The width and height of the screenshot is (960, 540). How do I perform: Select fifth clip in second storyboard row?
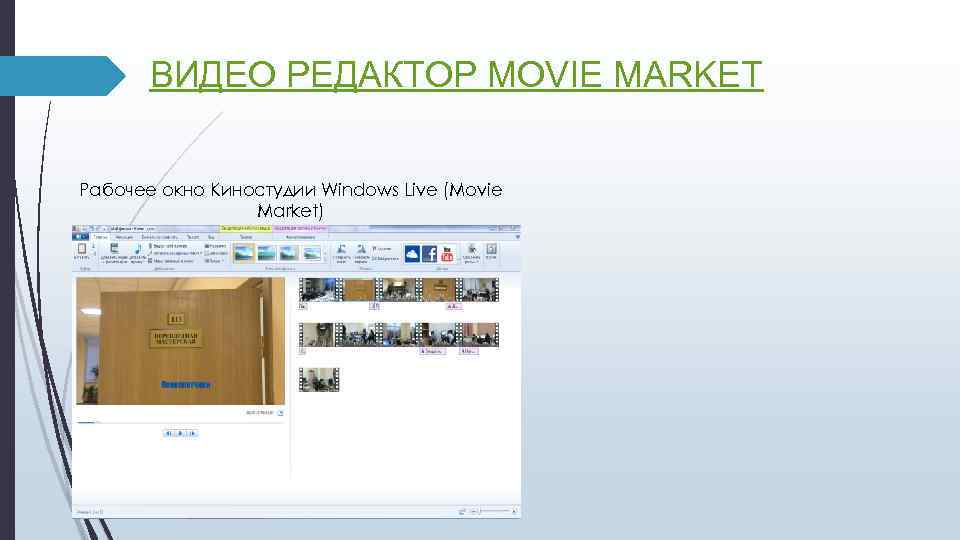pos(480,335)
